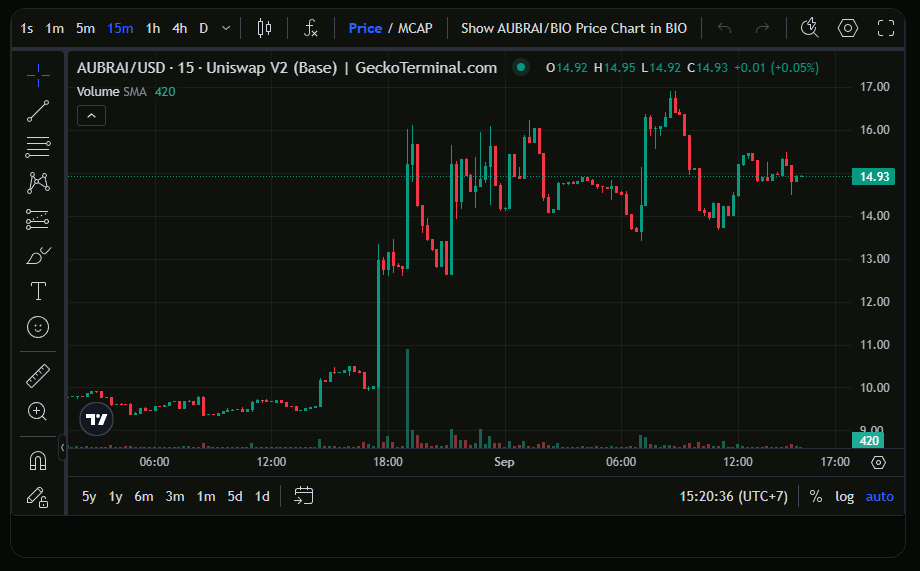The height and width of the screenshot is (571, 920).
Task: Toggle percentage scale mode
Action: [x=816, y=496]
